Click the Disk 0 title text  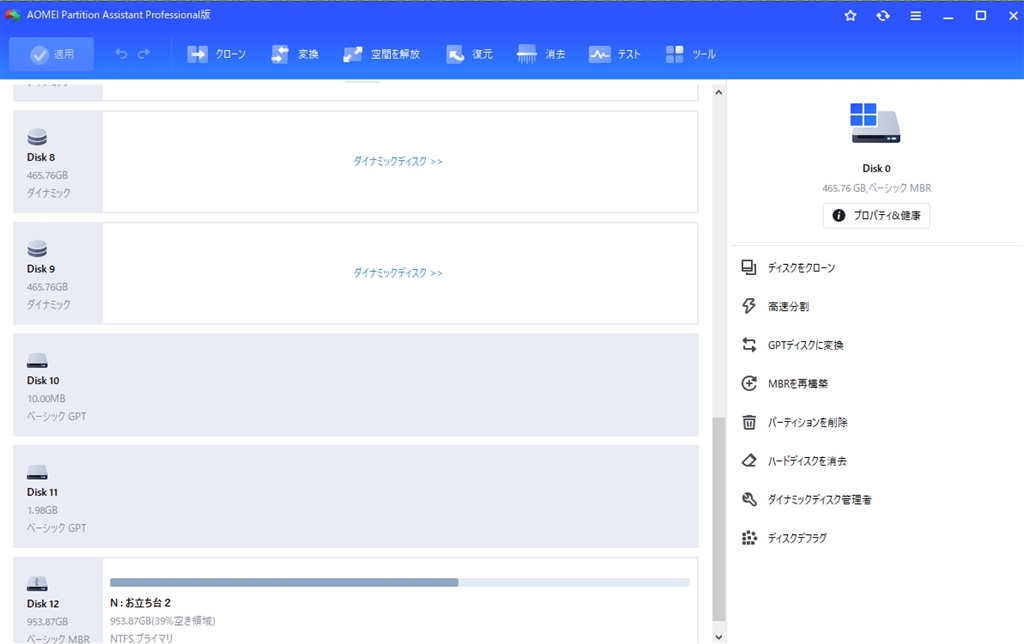pyautogui.click(x=876, y=169)
